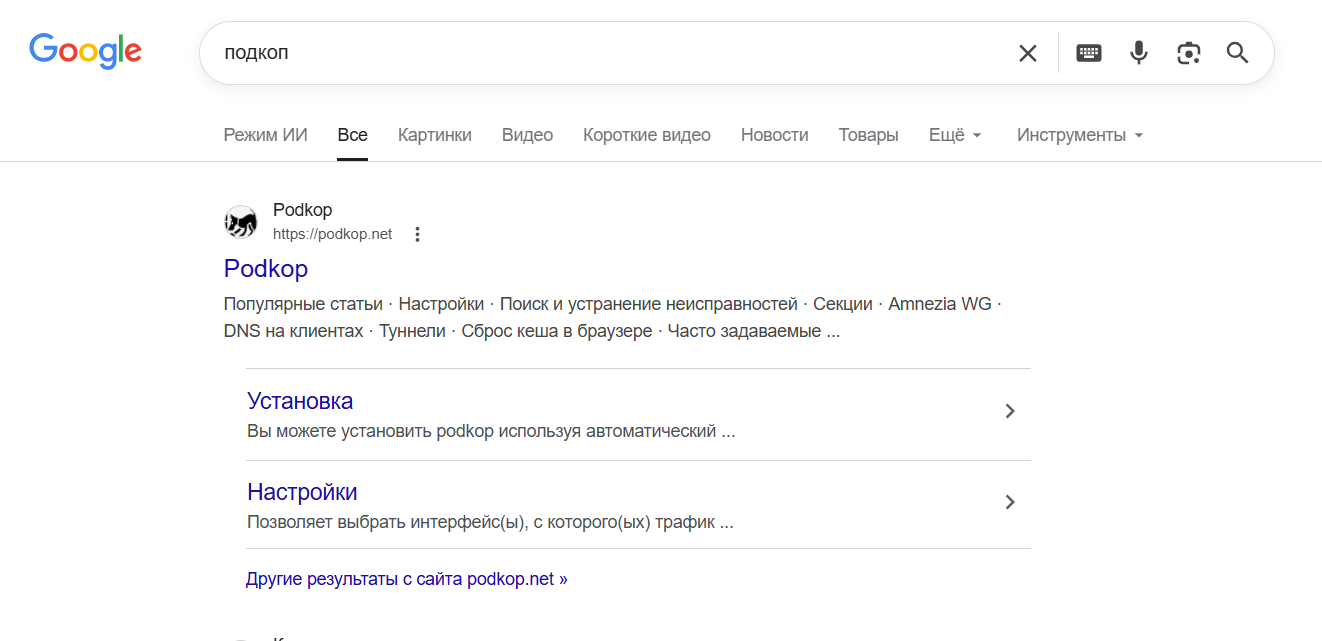Click the chevron in the Установка row
Image resolution: width=1322 pixels, height=641 pixels.
tap(1010, 411)
